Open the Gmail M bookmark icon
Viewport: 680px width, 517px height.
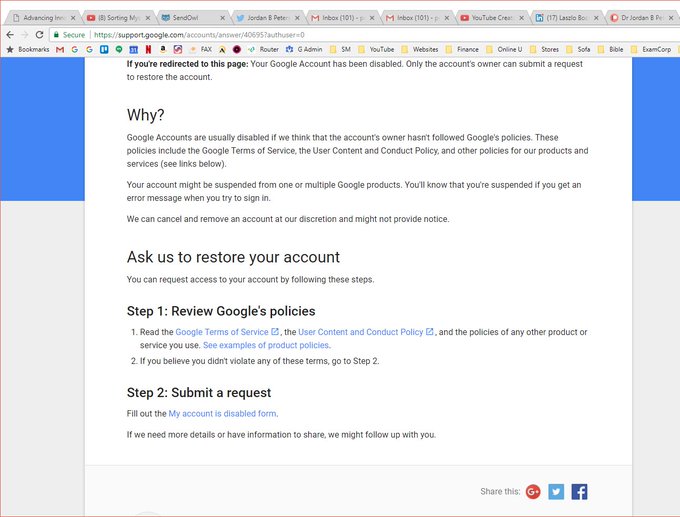tap(60, 49)
